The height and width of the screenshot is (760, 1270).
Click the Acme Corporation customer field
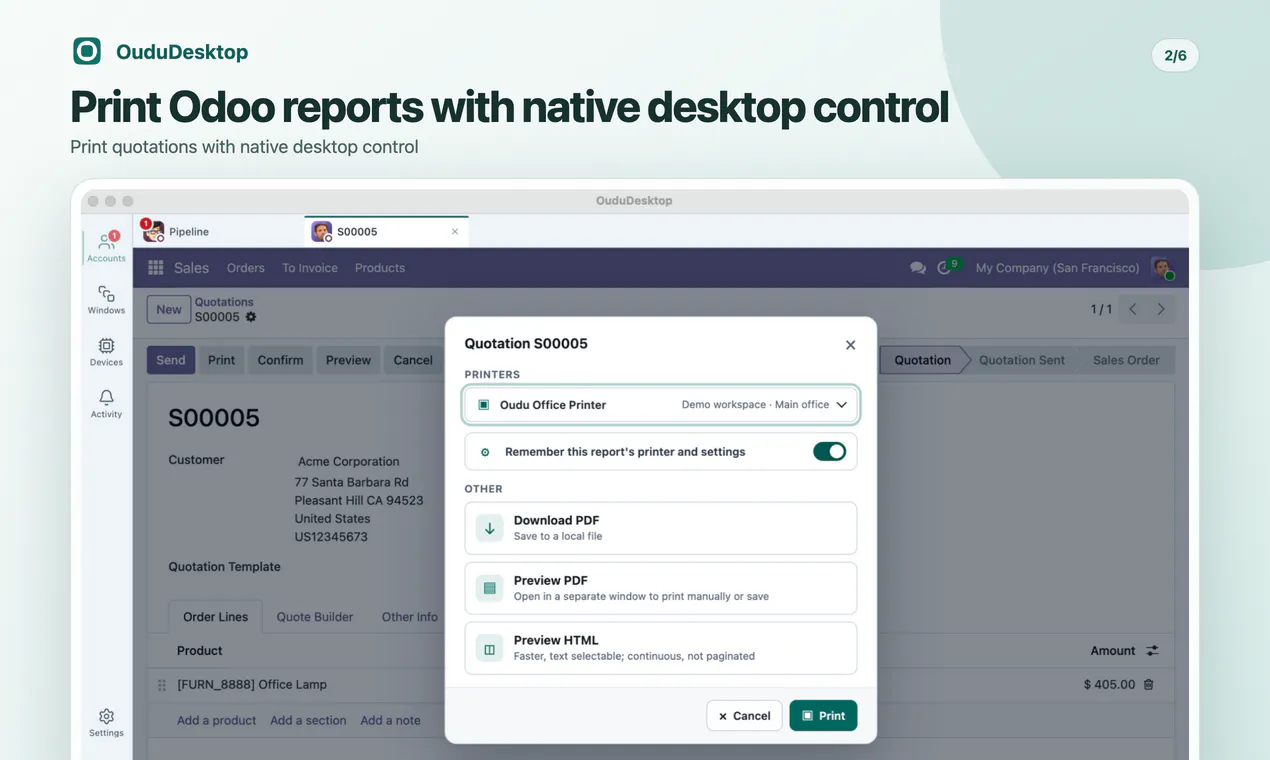tap(349, 461)
